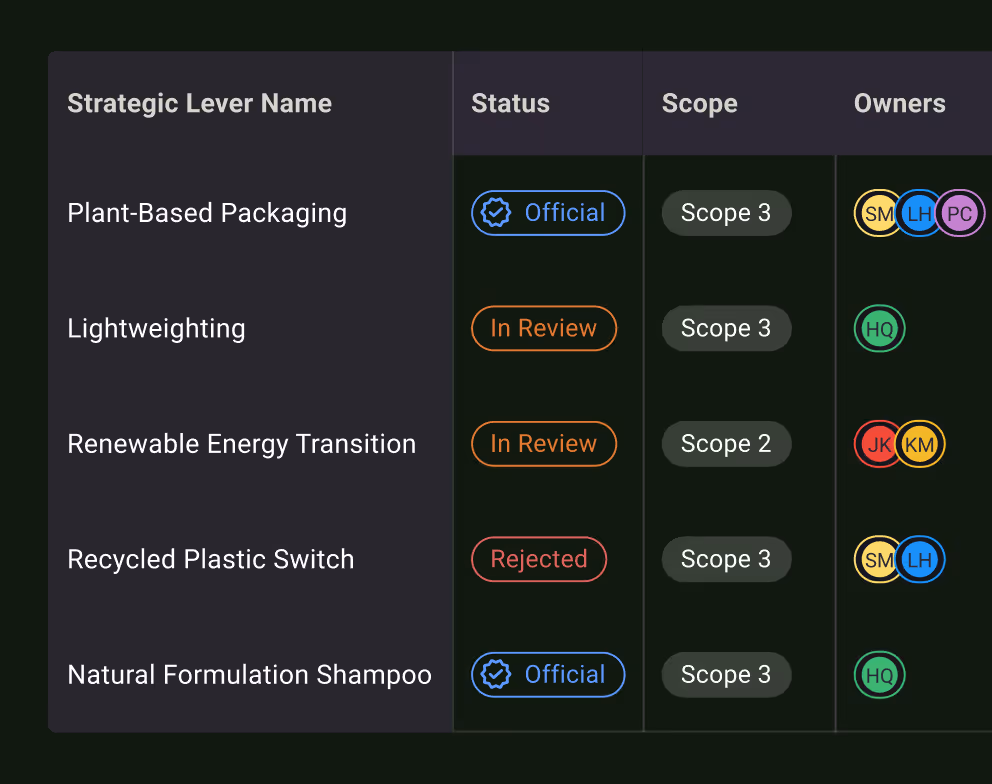Screen dimensions: 992x784
Task: Click HQ avatar in Natural Formulation Shampoo row
Action: 879,675
